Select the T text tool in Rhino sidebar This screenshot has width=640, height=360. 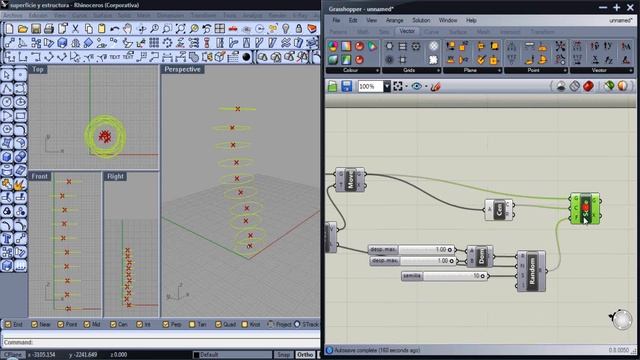(x=7, y=238)
